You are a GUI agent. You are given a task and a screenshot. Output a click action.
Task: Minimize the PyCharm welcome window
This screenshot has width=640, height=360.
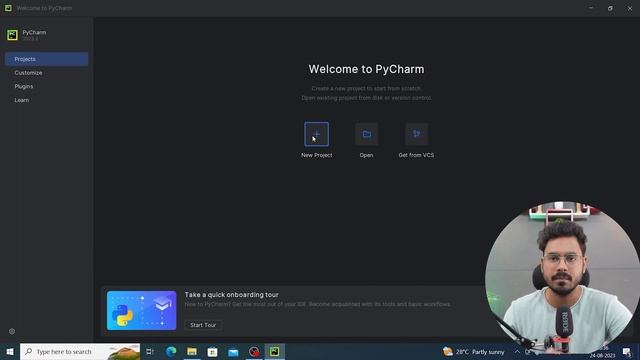(591, 8)
